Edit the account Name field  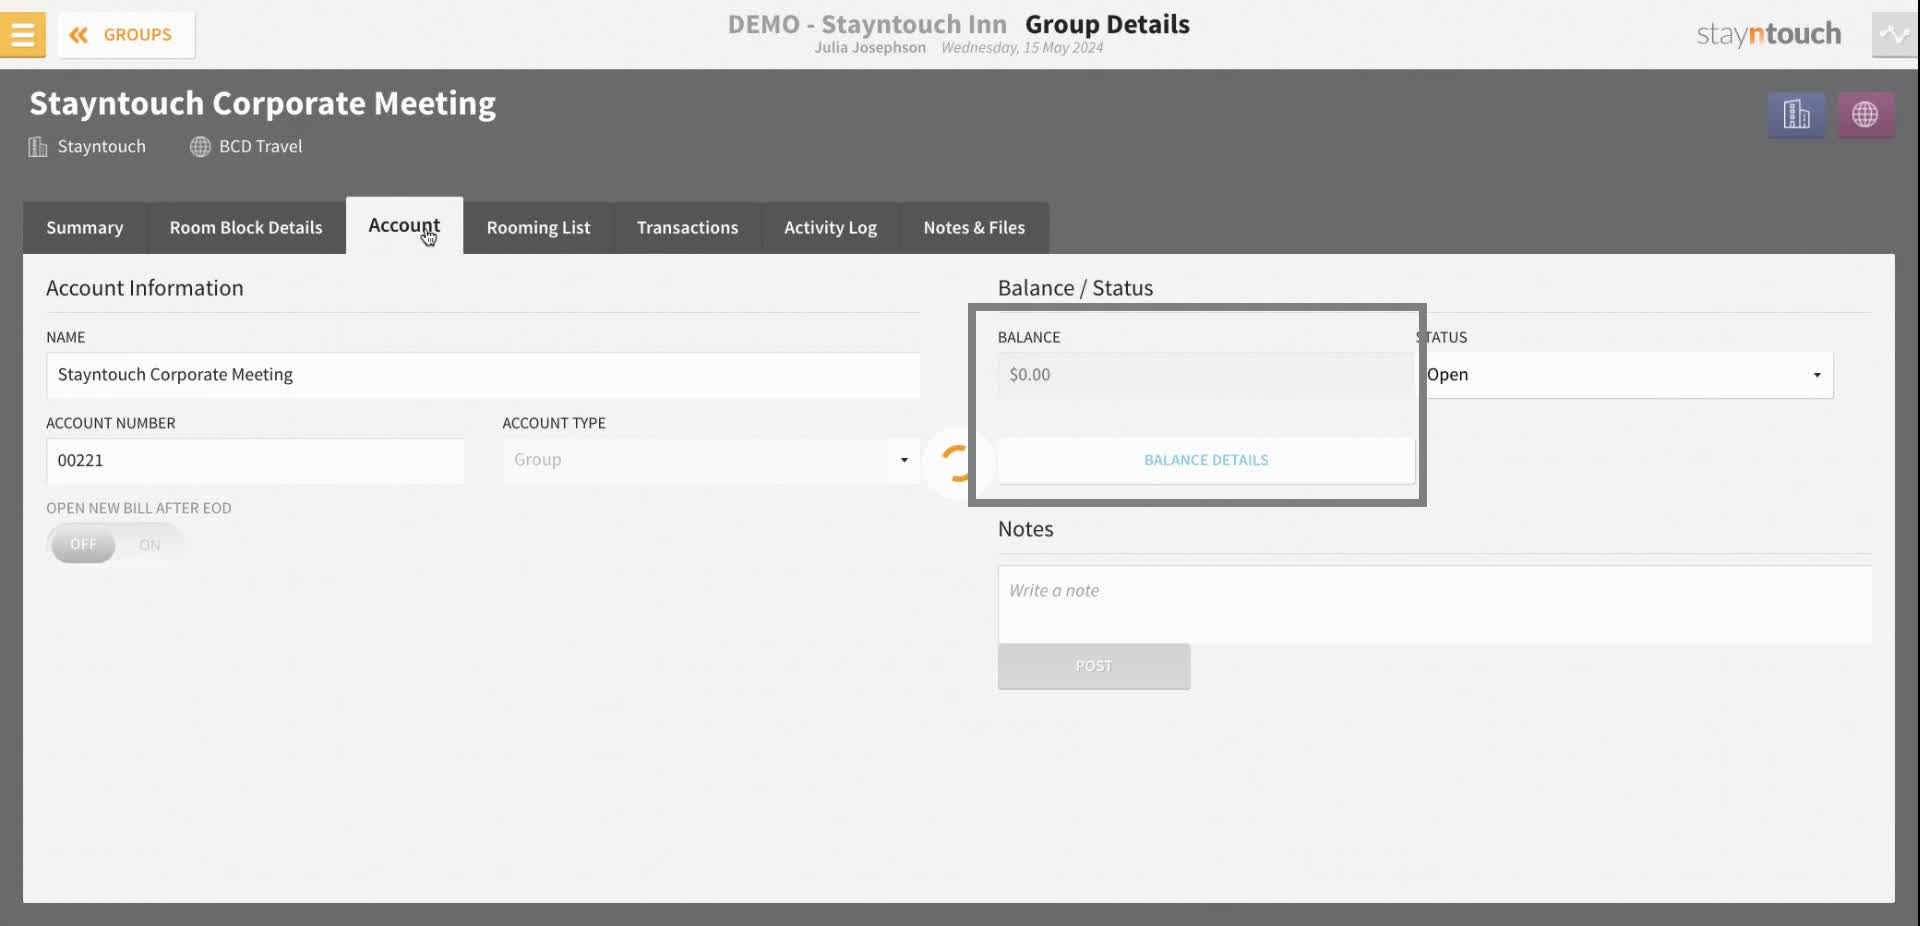click(483, 375)
